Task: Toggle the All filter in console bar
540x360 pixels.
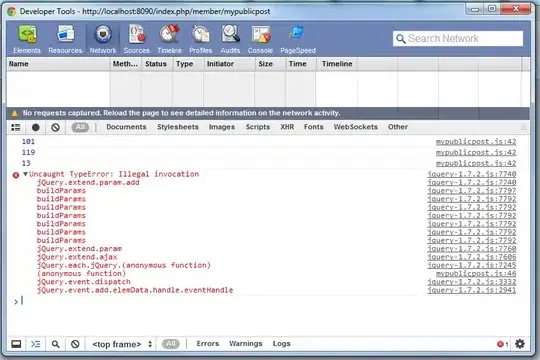Action: 171,344
